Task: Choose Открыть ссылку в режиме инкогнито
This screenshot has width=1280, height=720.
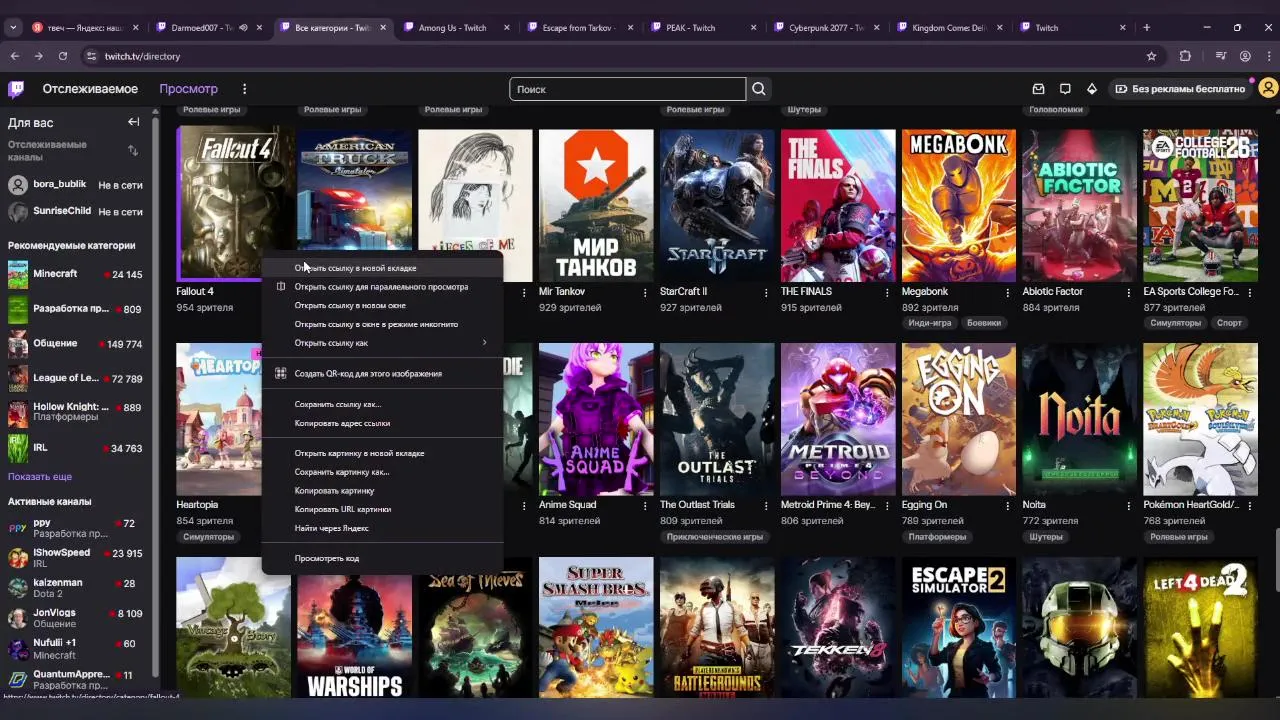Action: 382,324
